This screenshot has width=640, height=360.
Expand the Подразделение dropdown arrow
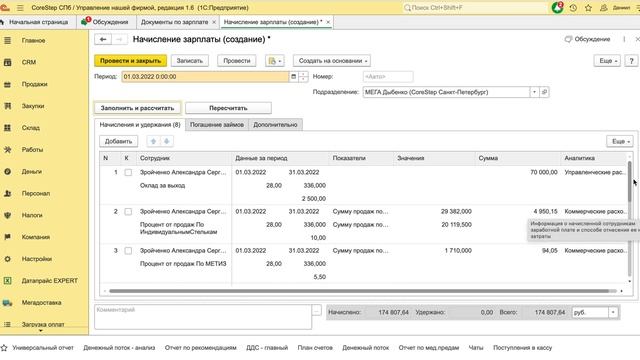coord(534,92)
